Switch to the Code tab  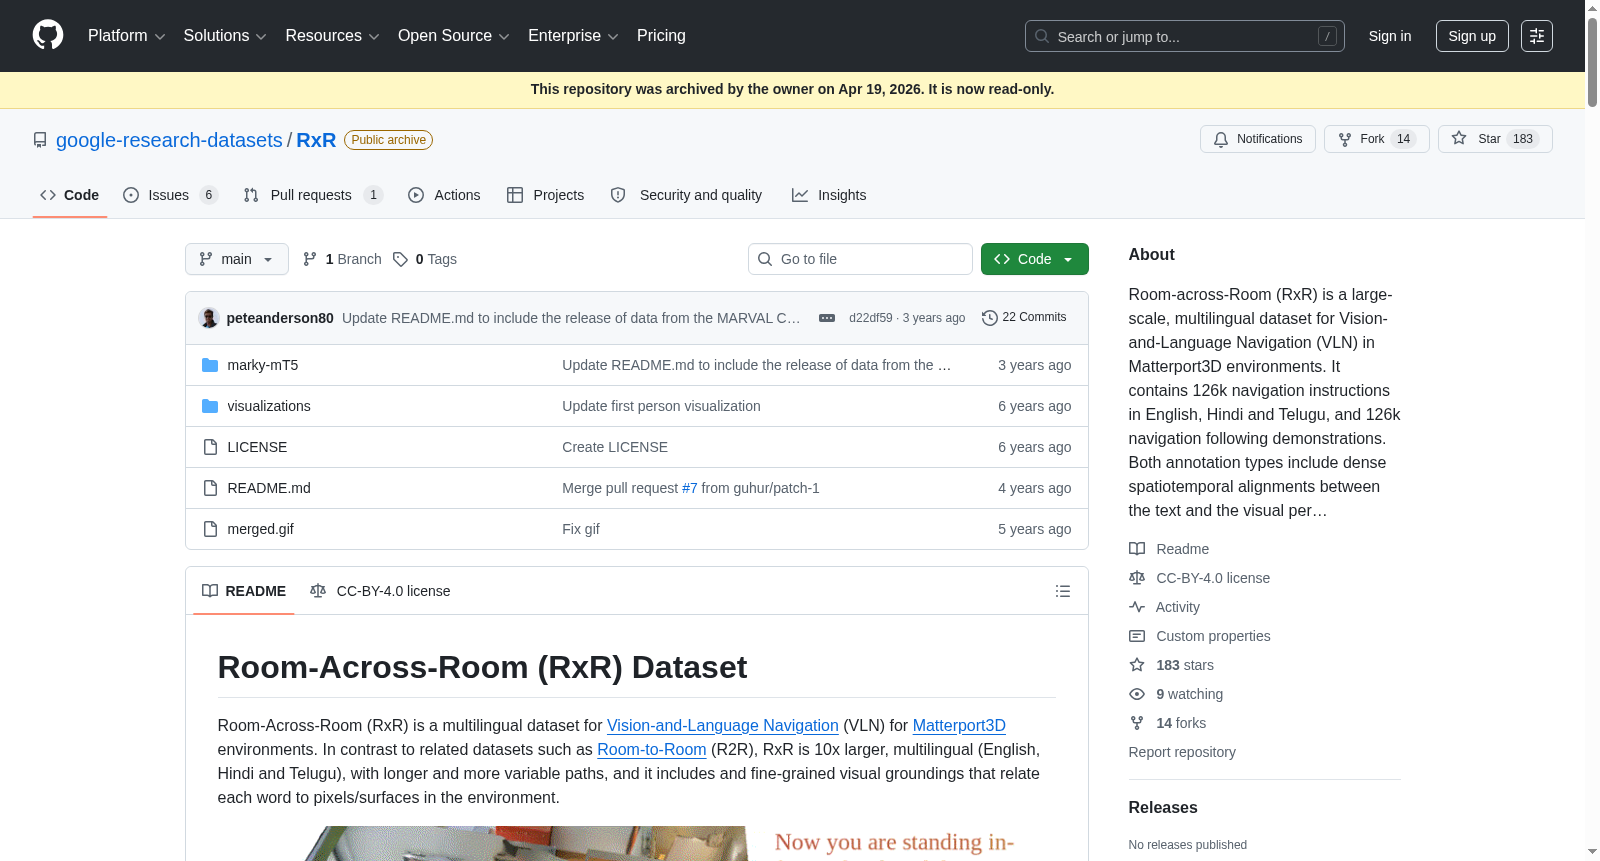(70, 195)
